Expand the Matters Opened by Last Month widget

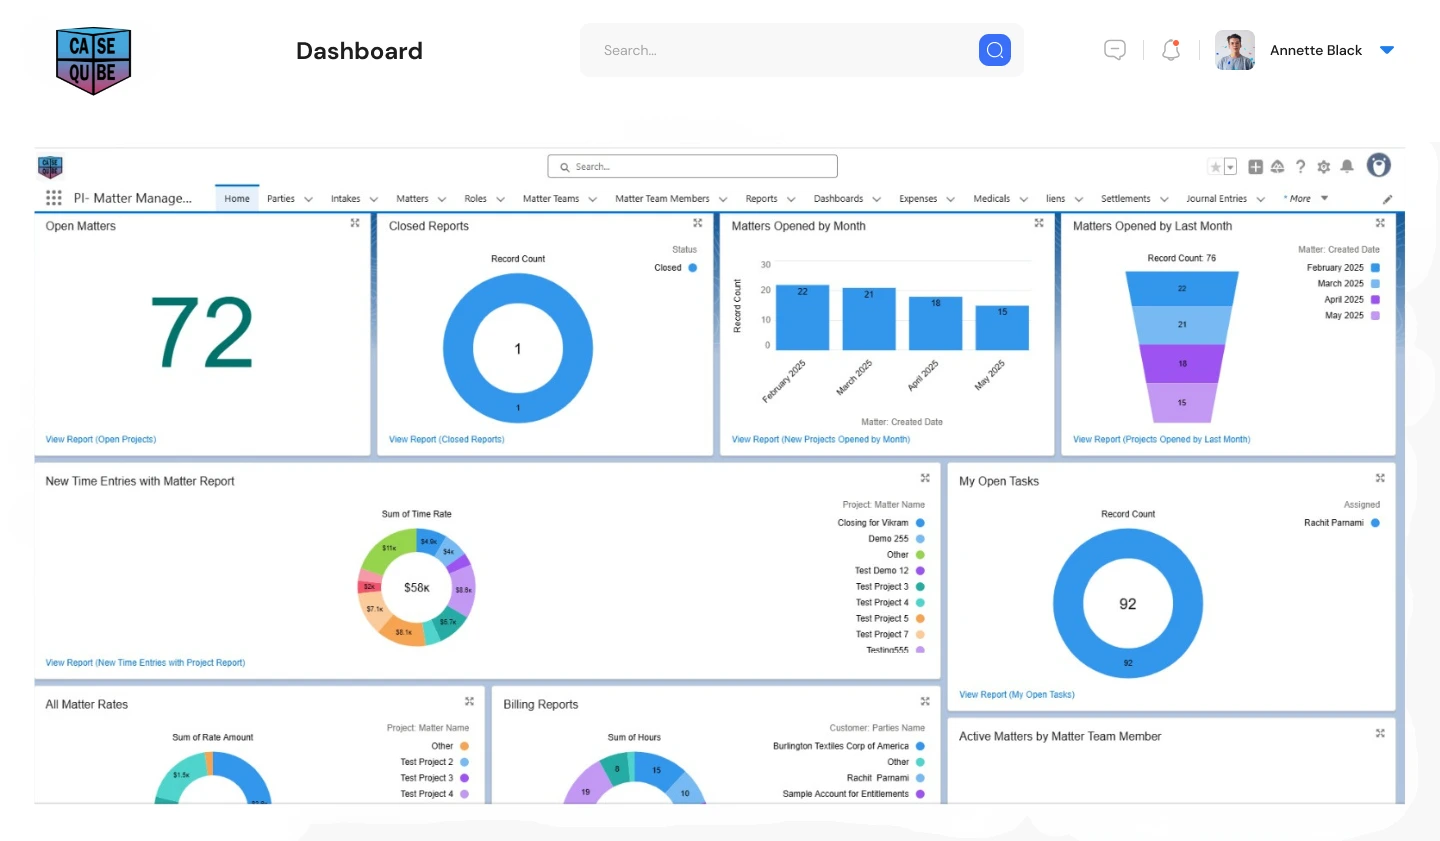1380,223
